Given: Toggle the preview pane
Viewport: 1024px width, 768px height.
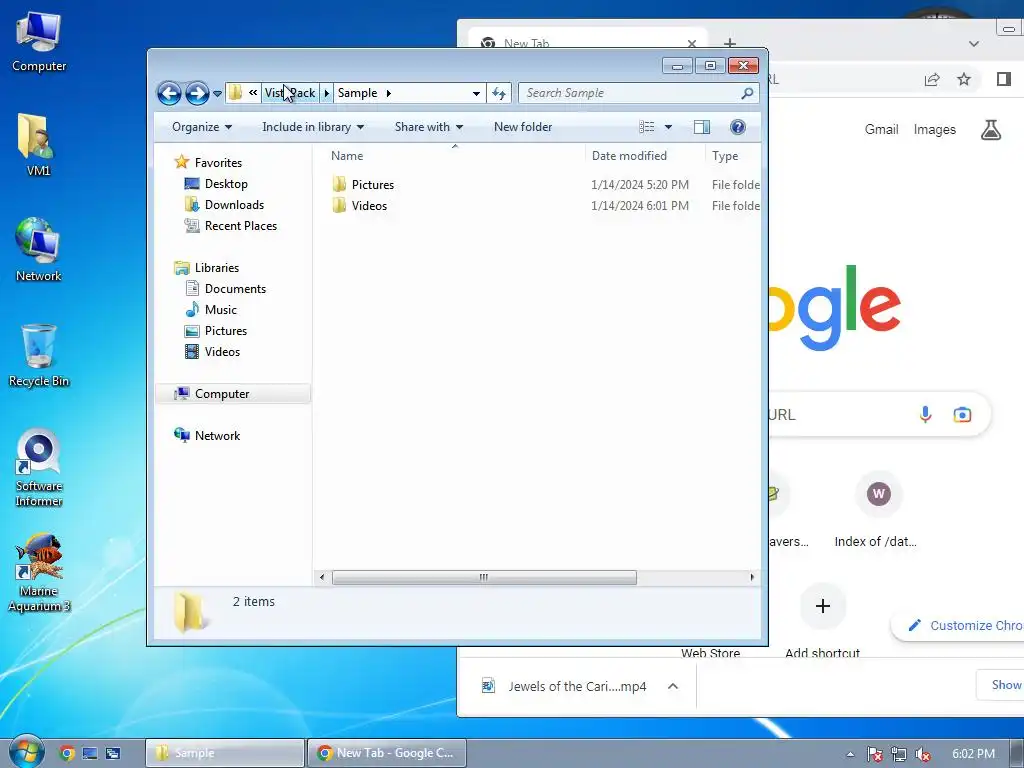Looking at the screenshot, I should tap(702, 127).
